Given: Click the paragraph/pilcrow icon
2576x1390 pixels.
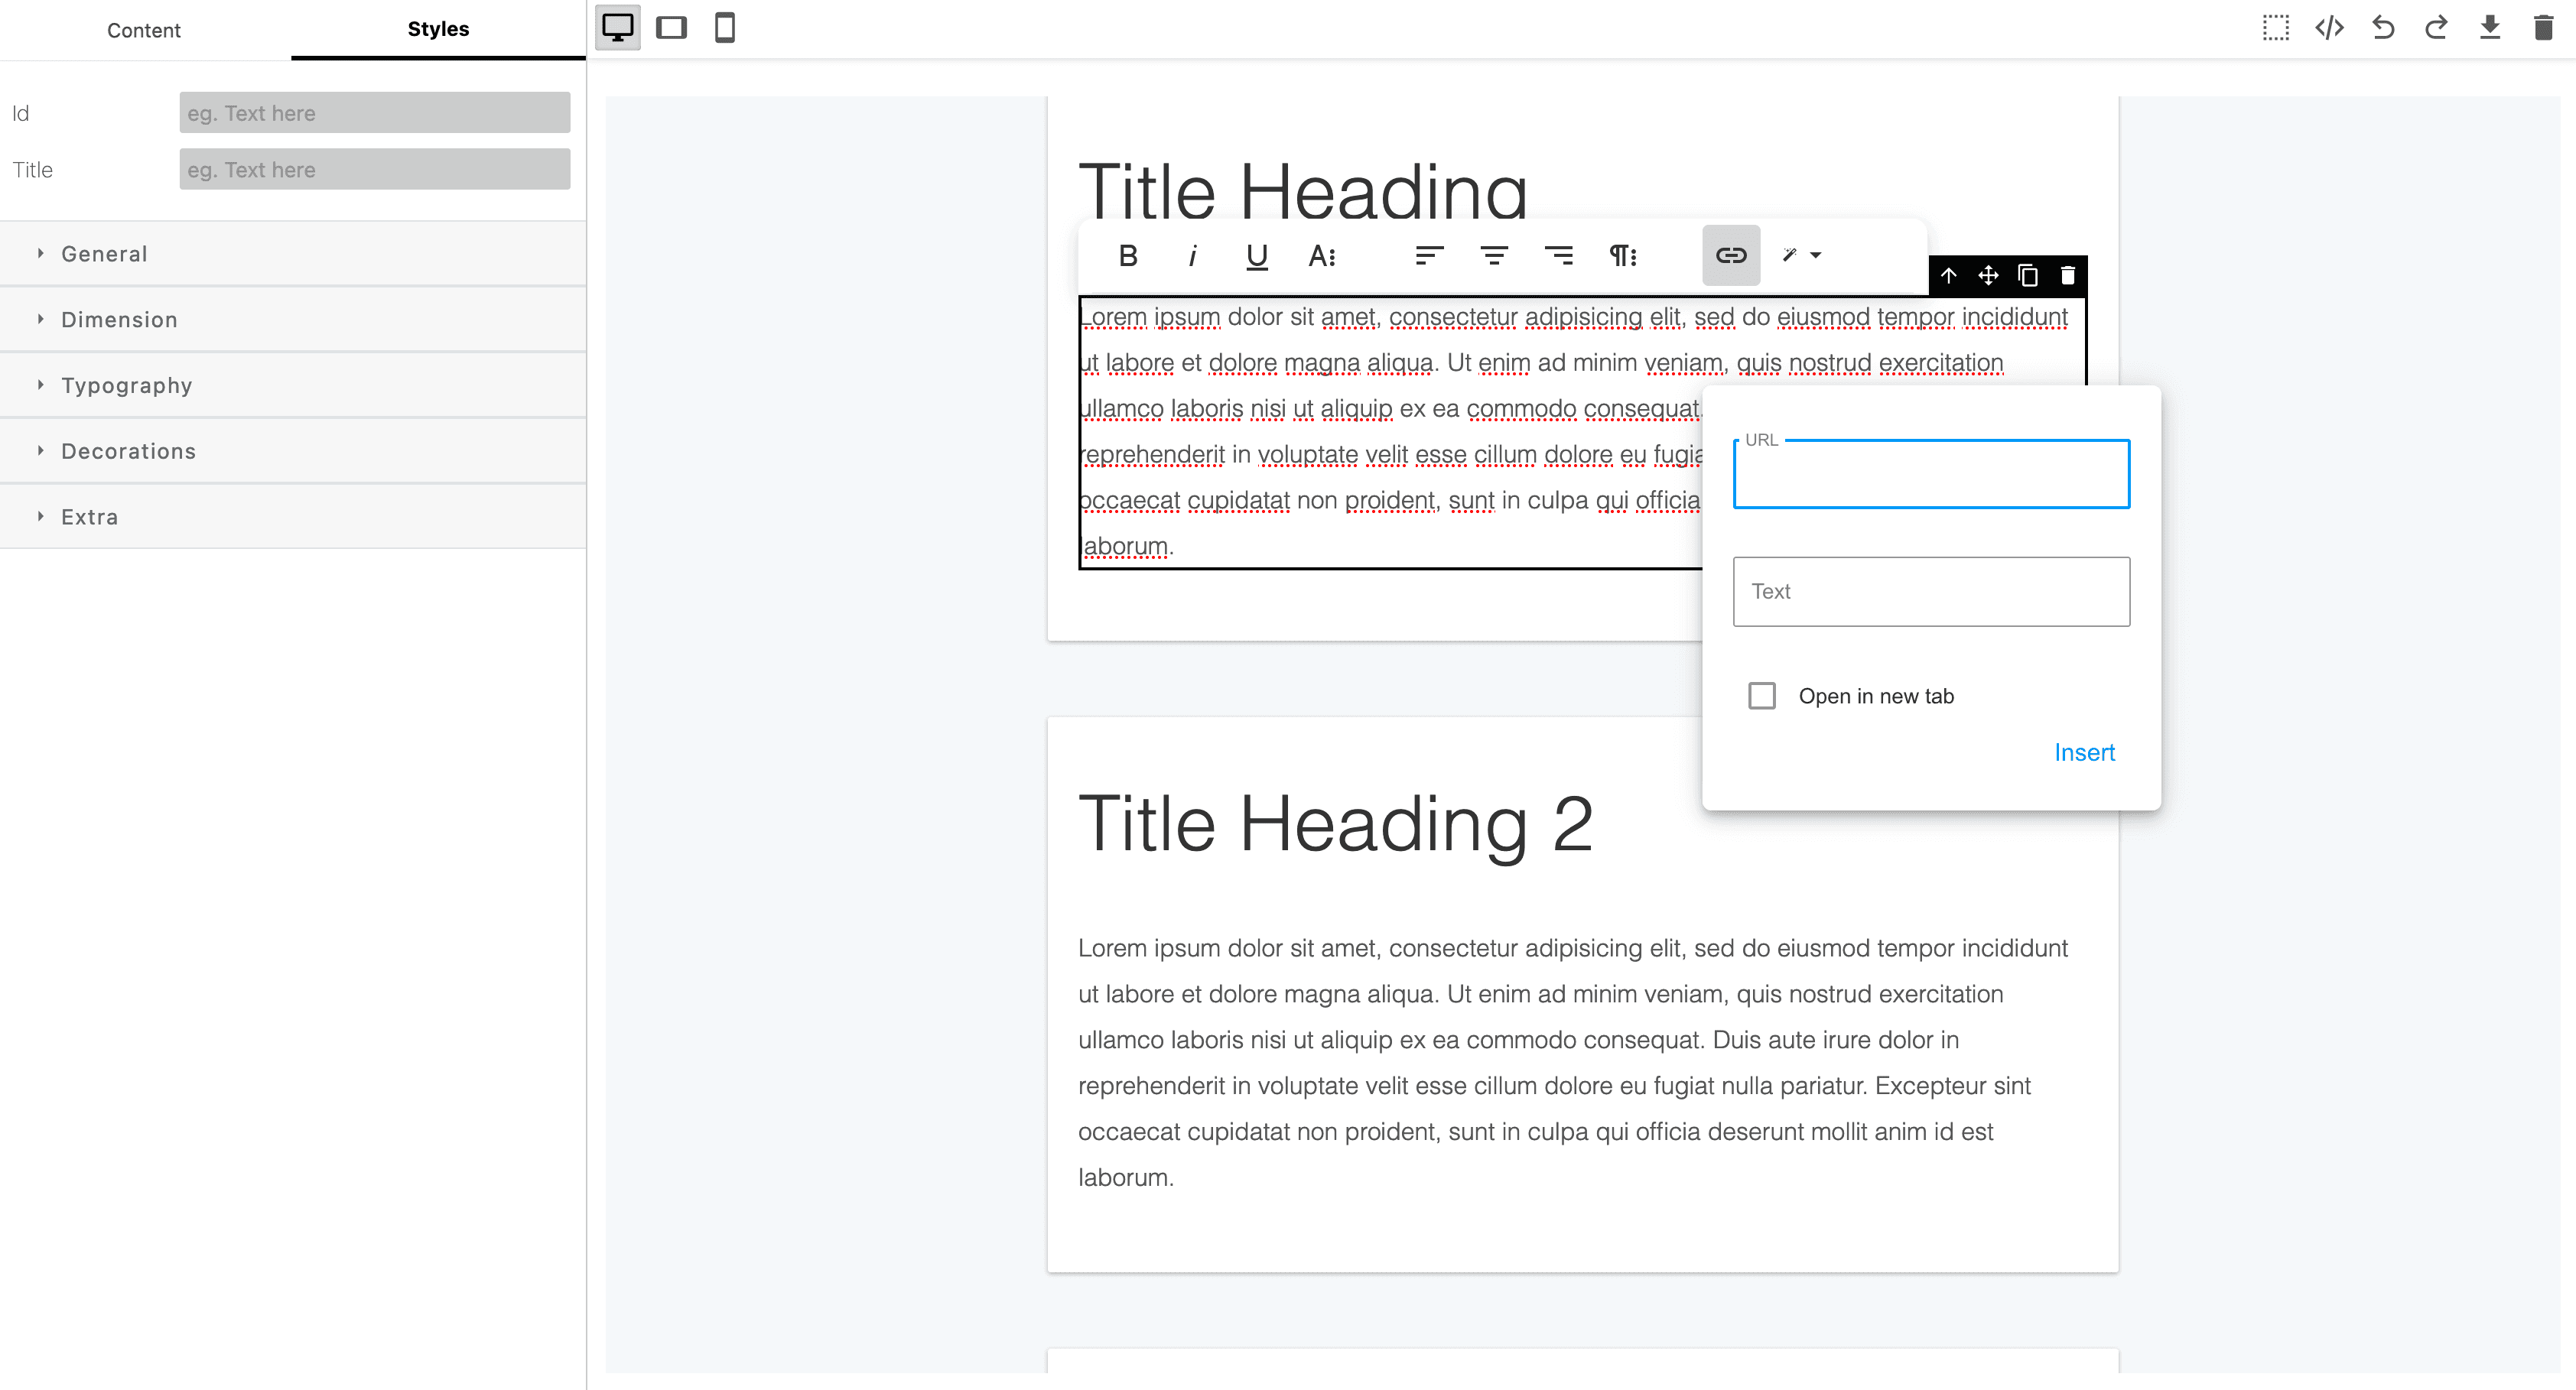Looking at the screenshot, I should point(1625,255).
